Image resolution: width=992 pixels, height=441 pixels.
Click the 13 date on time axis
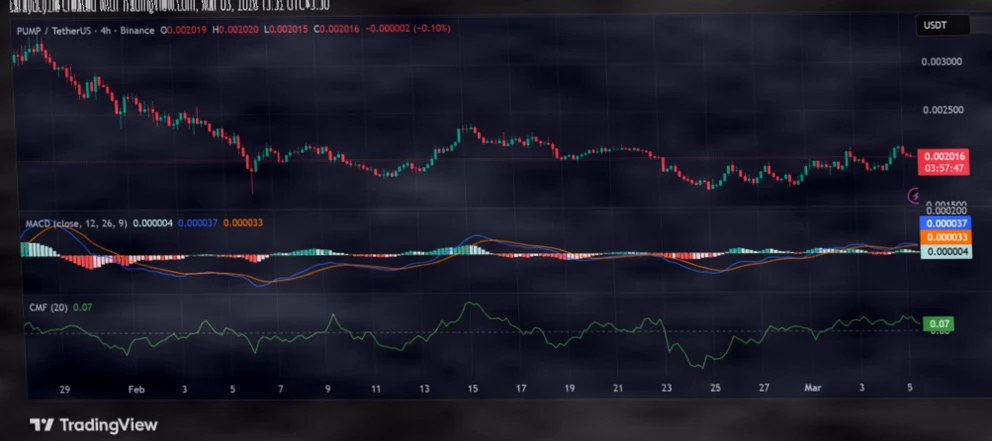point(424,389)
